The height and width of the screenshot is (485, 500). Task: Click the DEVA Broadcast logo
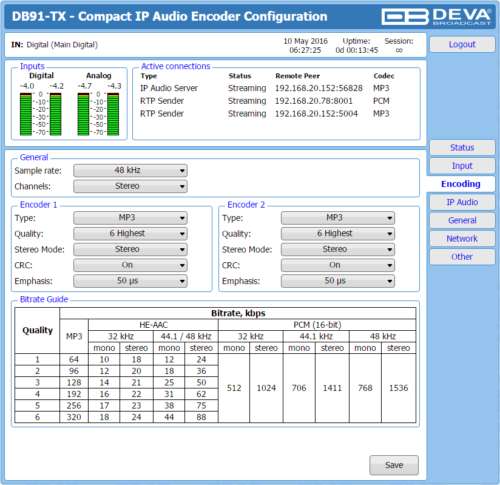click(x=437, y=16)
